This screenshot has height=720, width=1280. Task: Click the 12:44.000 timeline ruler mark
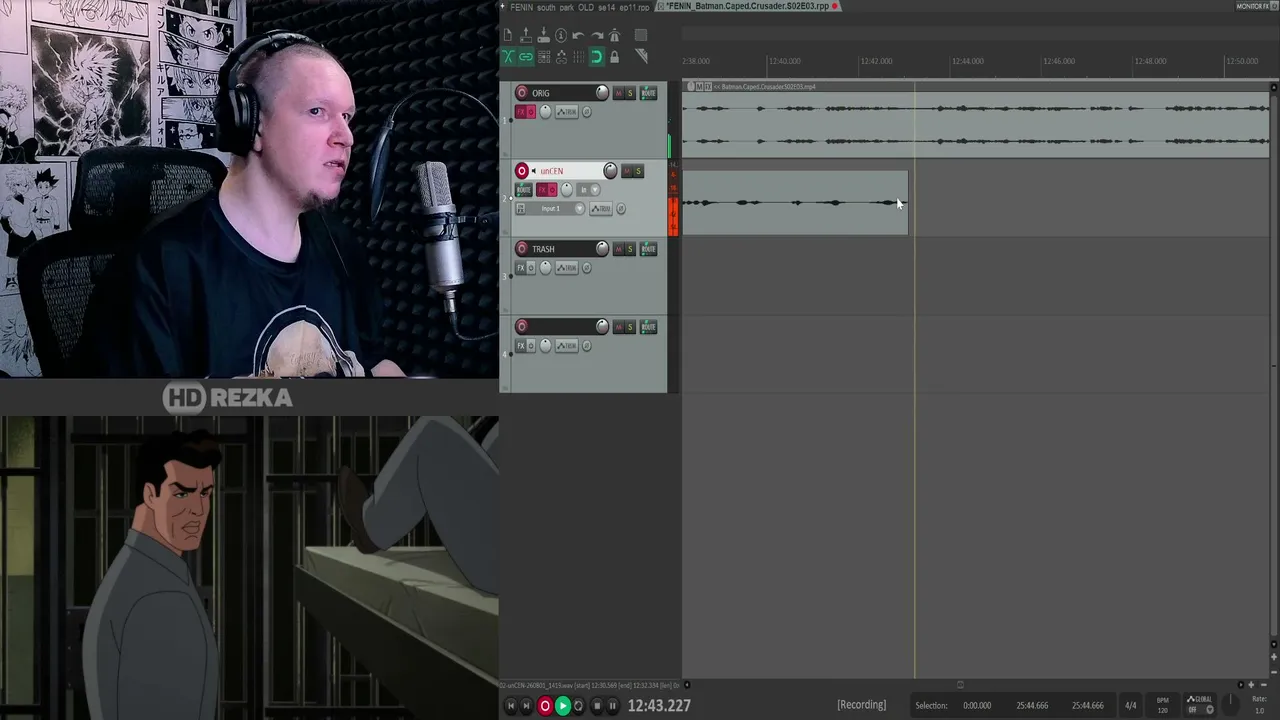968,61
